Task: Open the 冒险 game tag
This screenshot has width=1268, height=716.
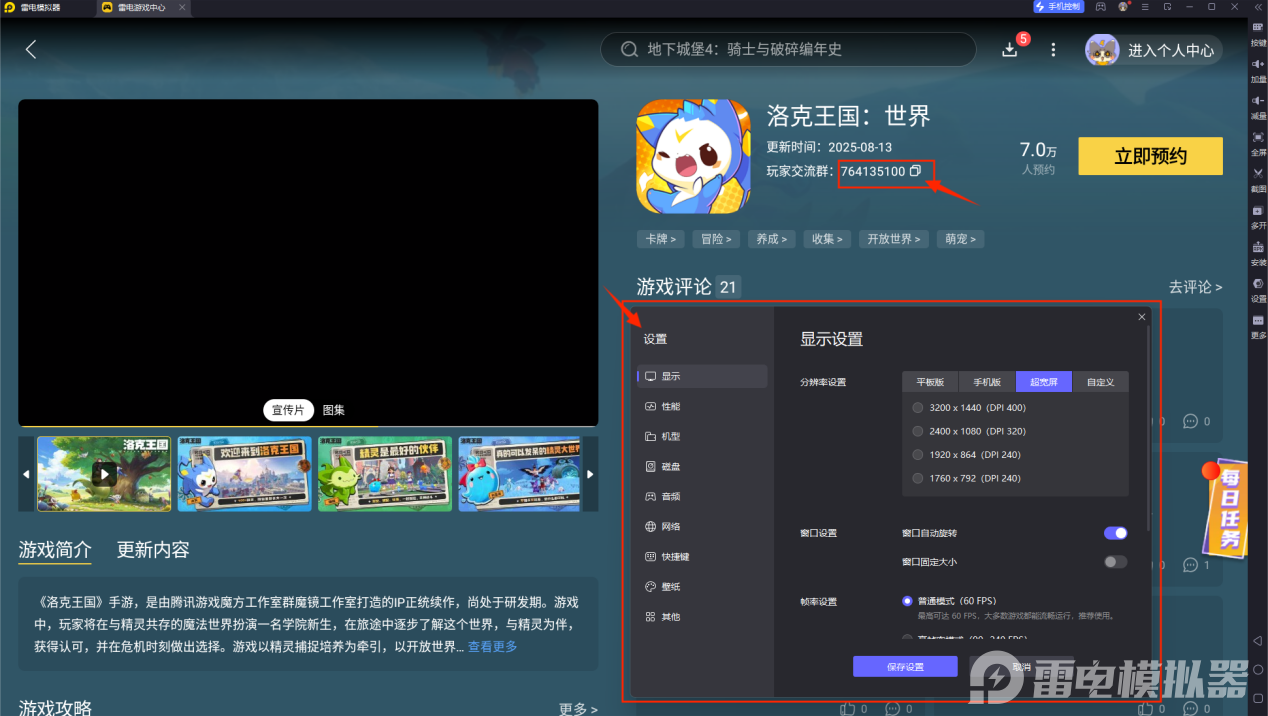Action: coord(716,239)
